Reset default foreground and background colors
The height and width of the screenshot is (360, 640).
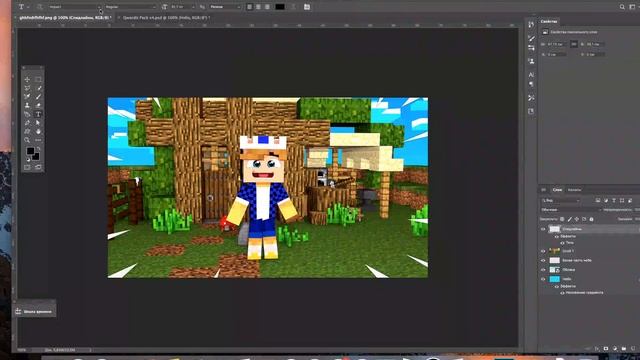click(x=28, y=160)
